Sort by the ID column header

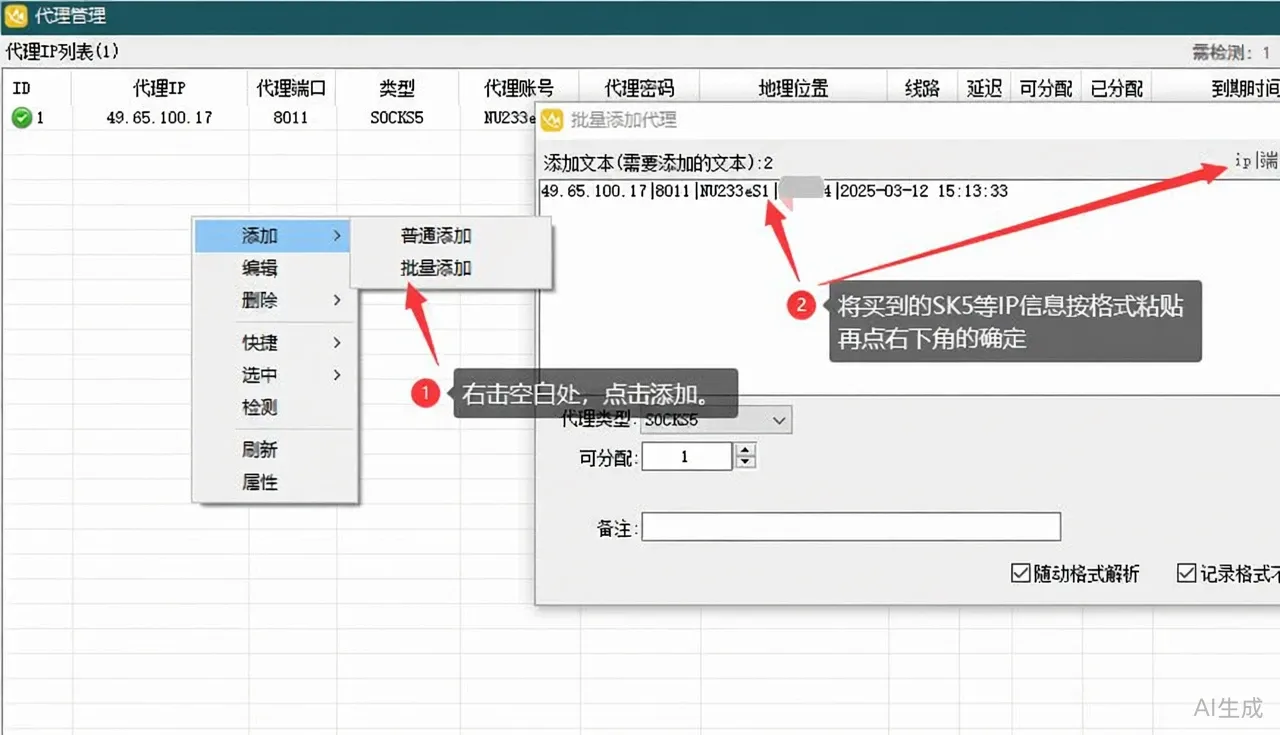pos(37,89)
